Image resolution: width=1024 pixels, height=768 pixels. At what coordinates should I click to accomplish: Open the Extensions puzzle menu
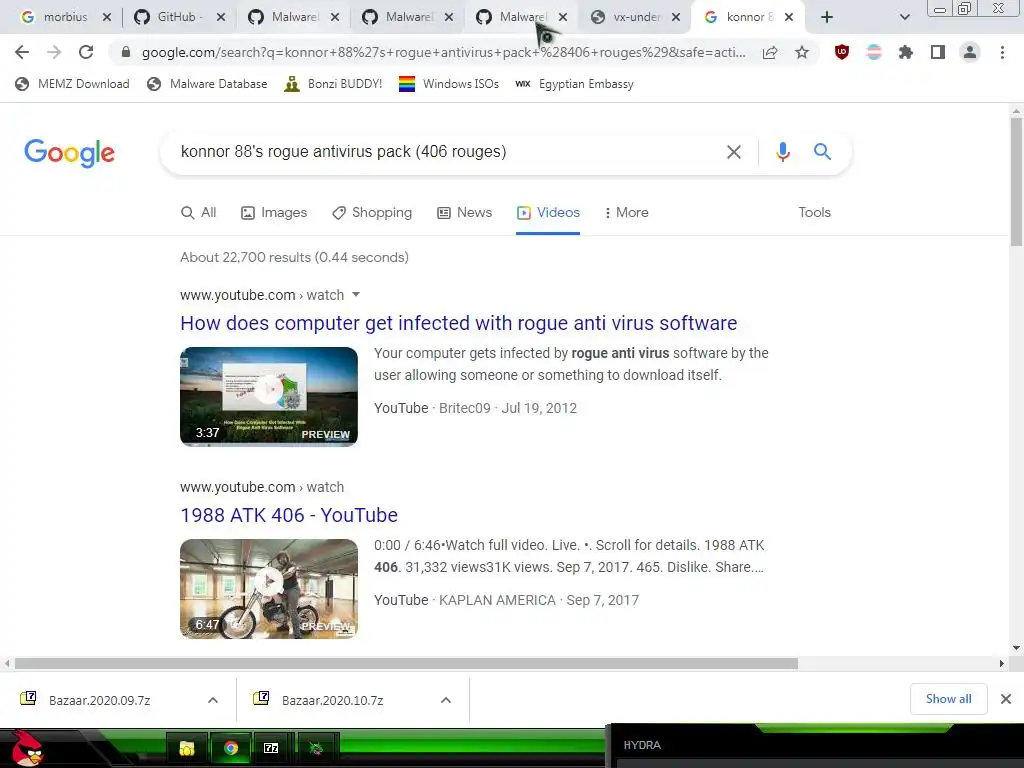[x=905, y=52]
